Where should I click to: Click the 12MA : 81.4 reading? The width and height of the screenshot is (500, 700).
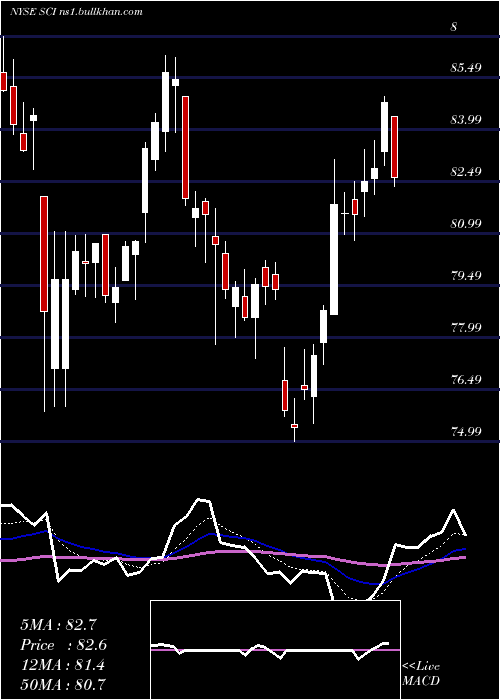click(62, 665)
